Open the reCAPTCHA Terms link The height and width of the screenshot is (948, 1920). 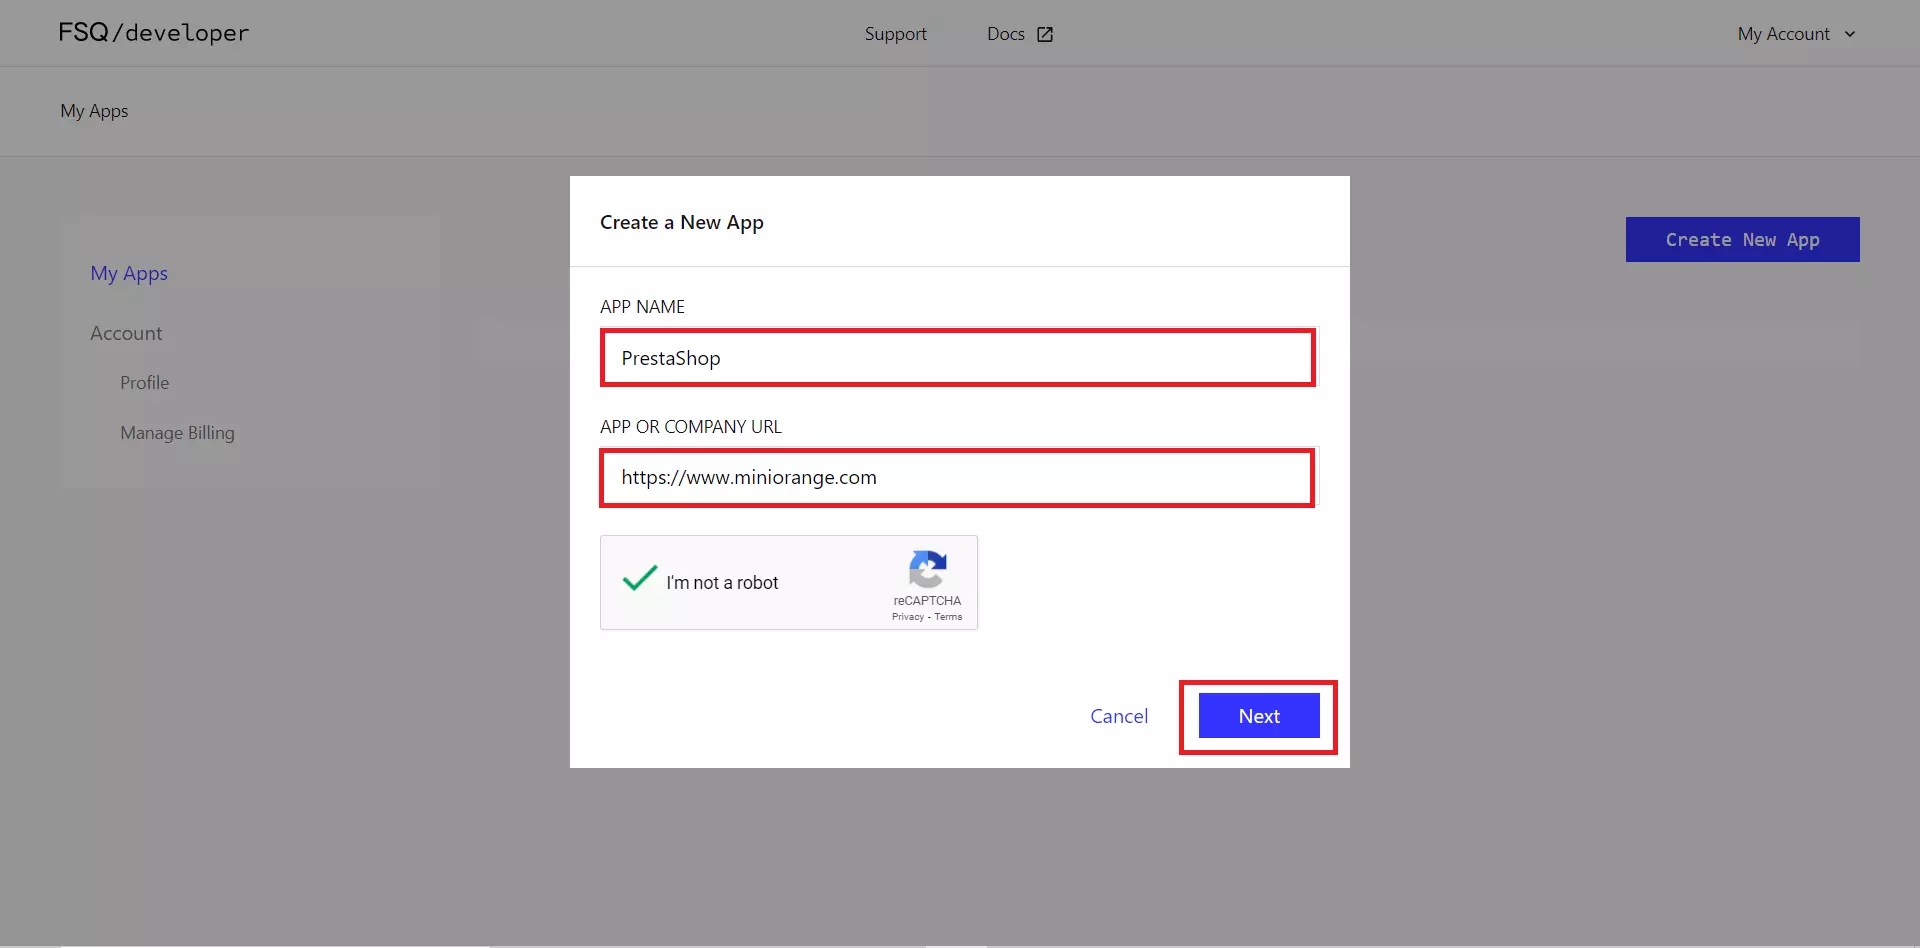(x=948, y=617)
